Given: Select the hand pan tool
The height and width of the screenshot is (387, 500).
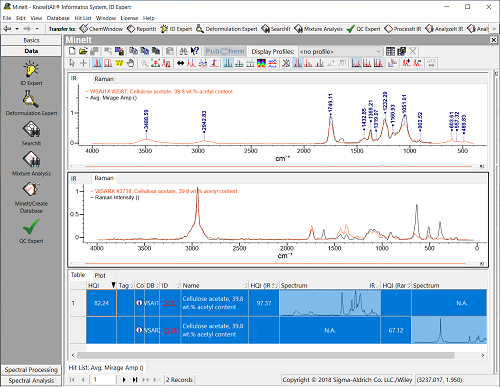Looking at the screenshot, I should pos(130,63).
